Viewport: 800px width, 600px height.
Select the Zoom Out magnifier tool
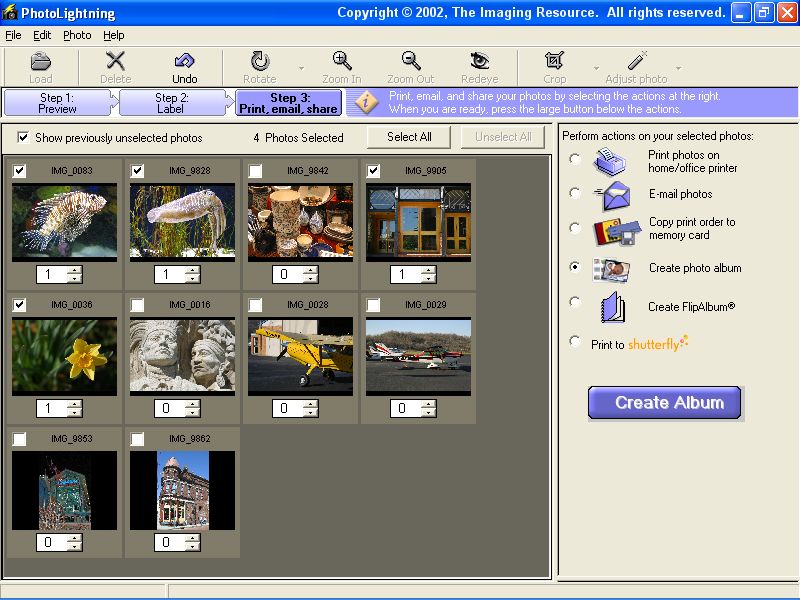click(x=410, y=62)
